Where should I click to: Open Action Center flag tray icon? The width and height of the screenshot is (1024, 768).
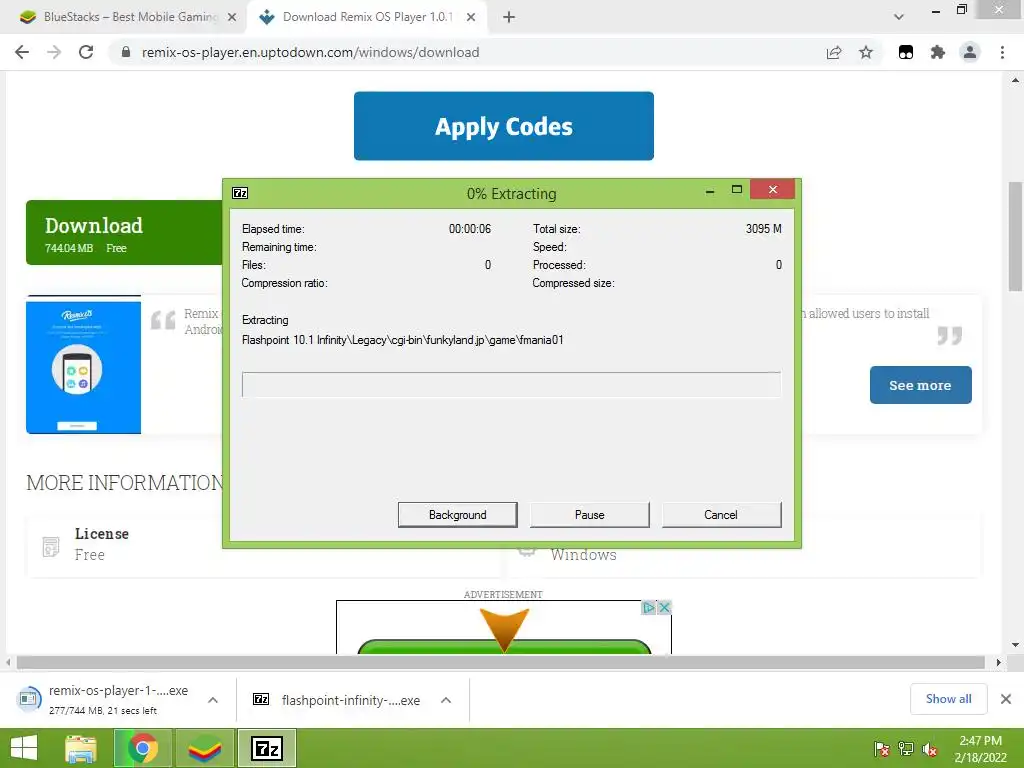click(881, 749)
